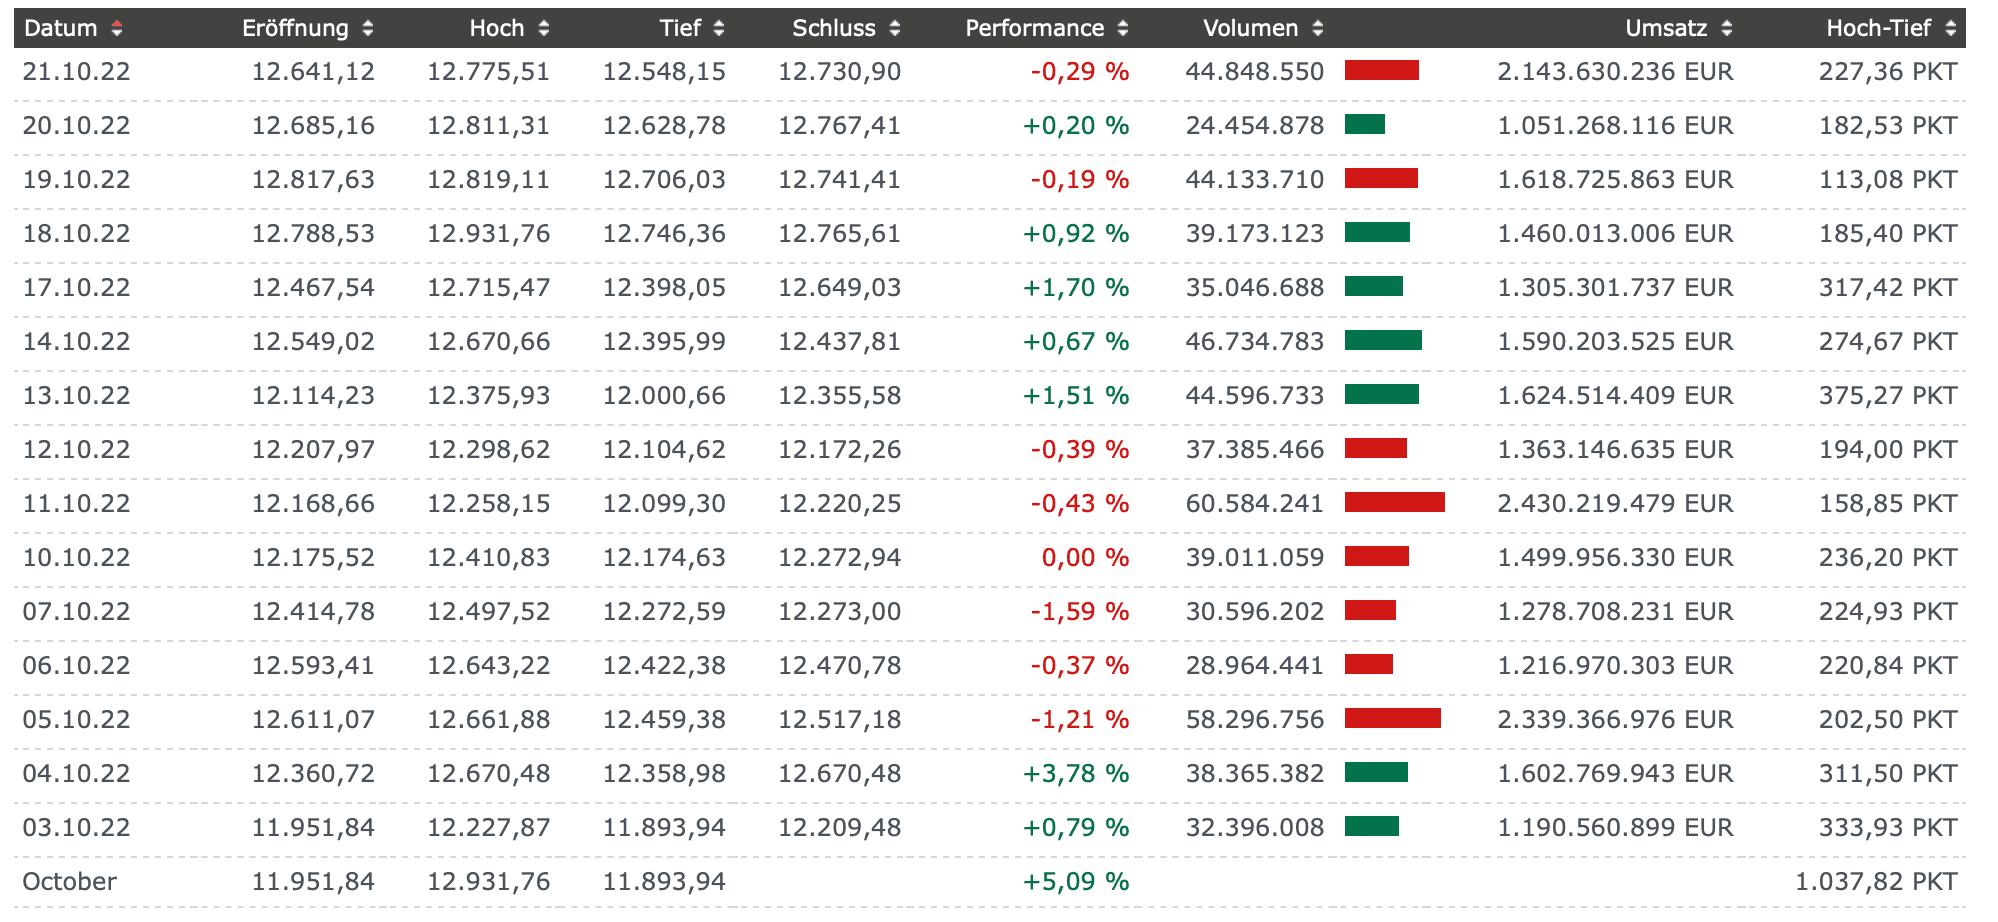The width and height of the screenshot is (1998, 922).
Task: Click the red volume bar for 05.10.22
Action: 1393,718
